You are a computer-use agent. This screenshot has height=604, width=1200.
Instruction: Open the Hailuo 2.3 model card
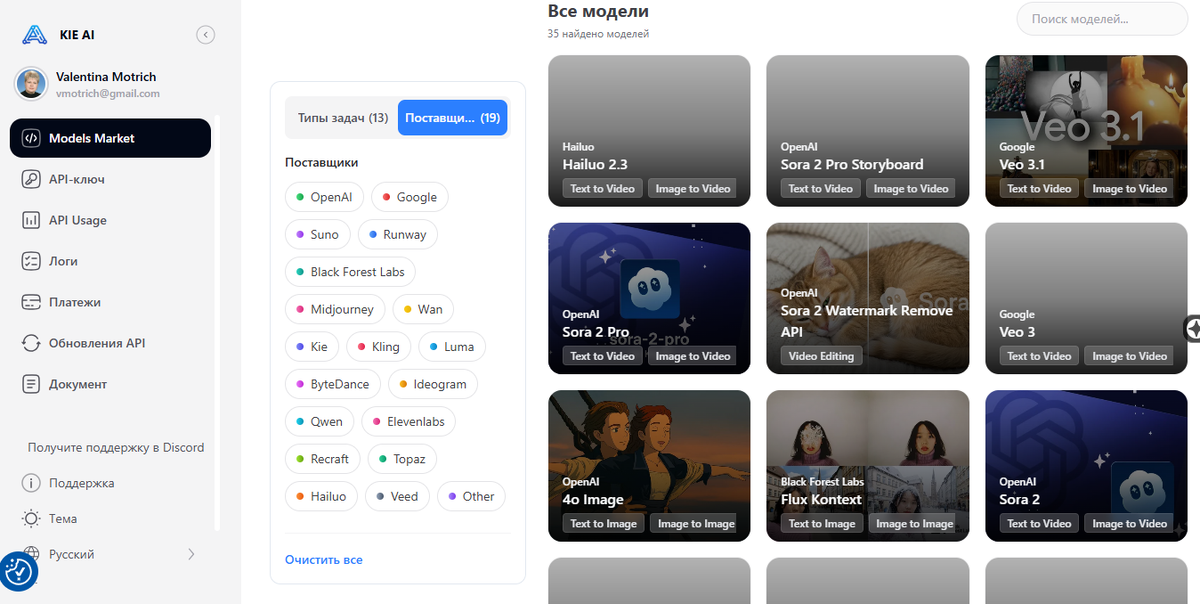tap(650, 131)
